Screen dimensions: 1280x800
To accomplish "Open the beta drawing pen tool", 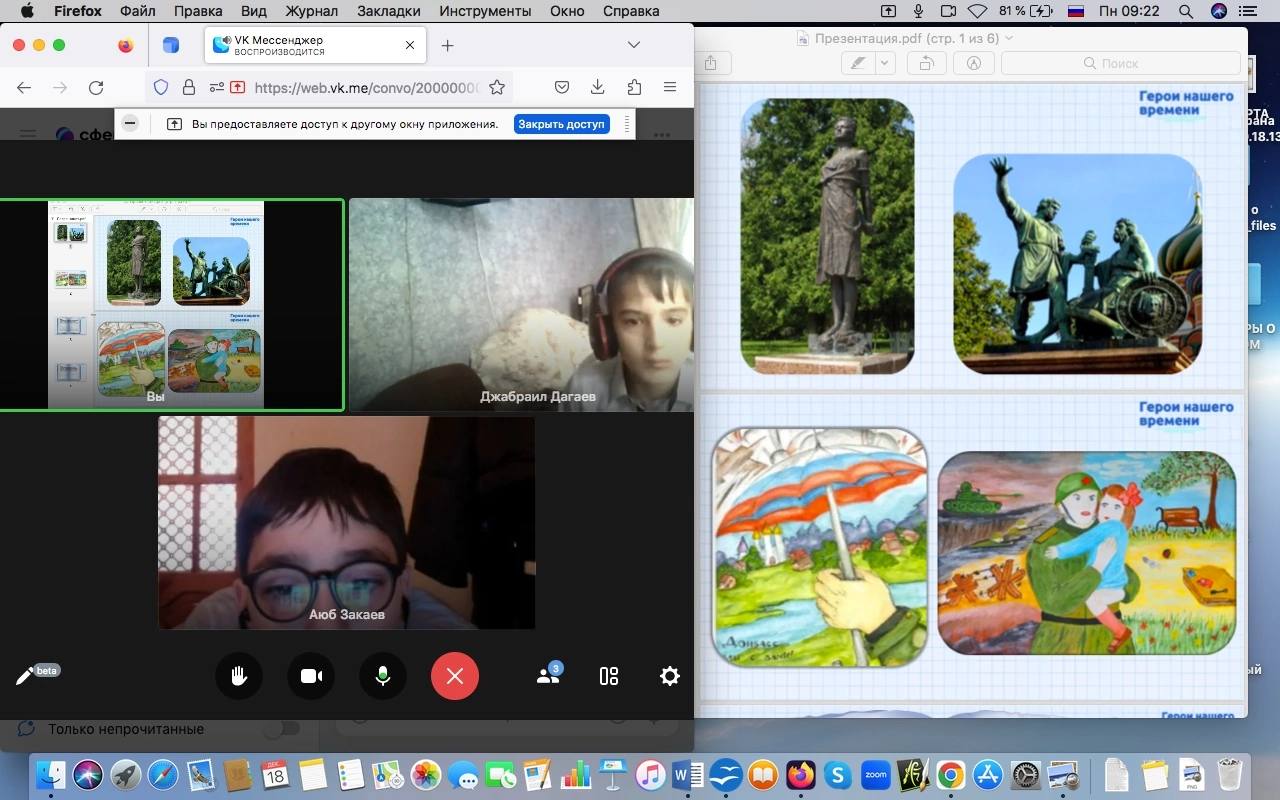I will pyautogui.click(x=26, y=677).
